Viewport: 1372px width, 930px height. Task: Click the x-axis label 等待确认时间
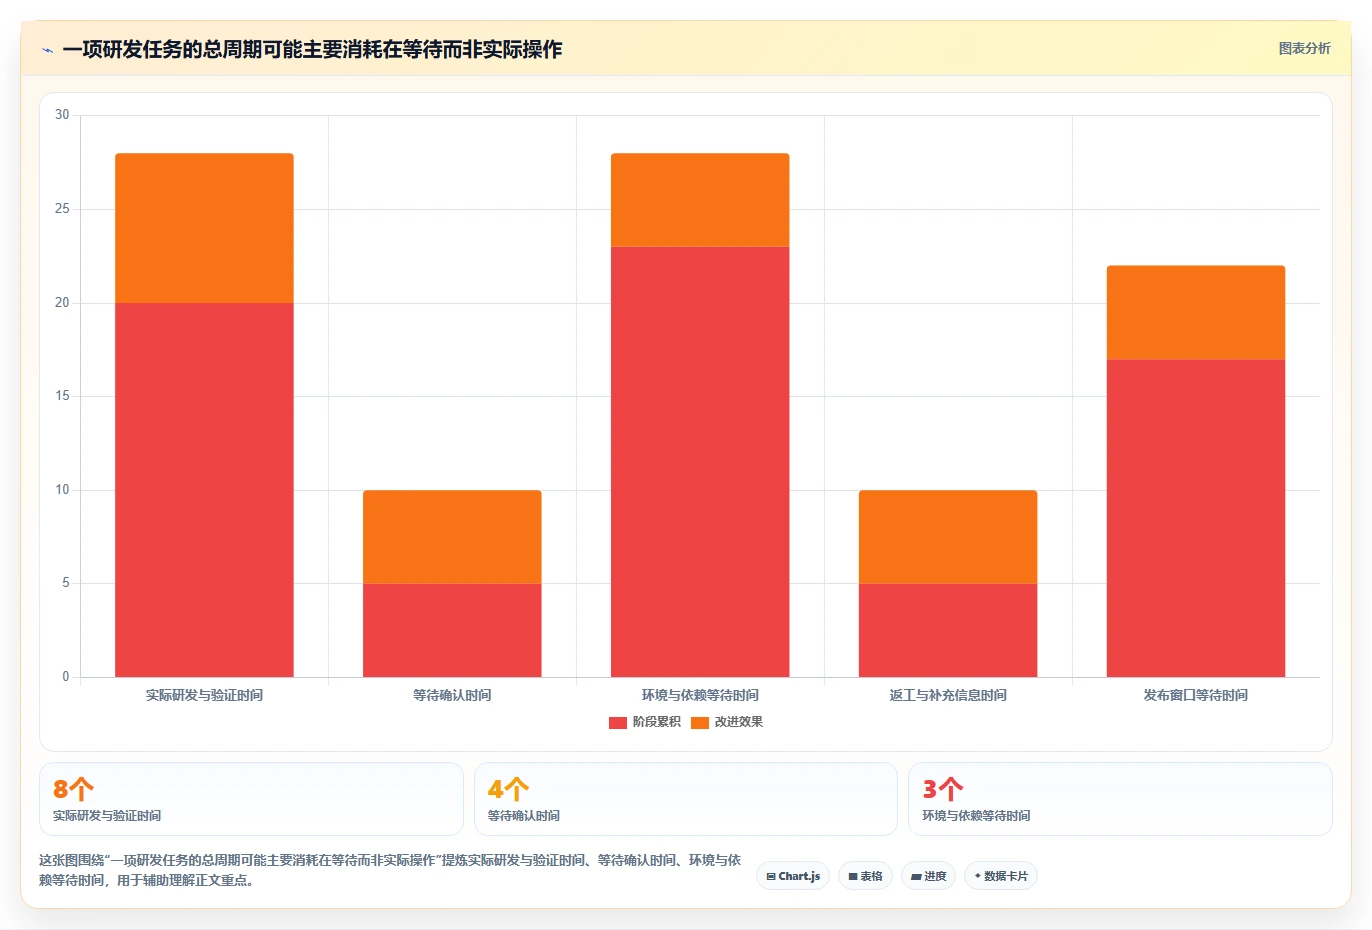[x=452, y=695]
